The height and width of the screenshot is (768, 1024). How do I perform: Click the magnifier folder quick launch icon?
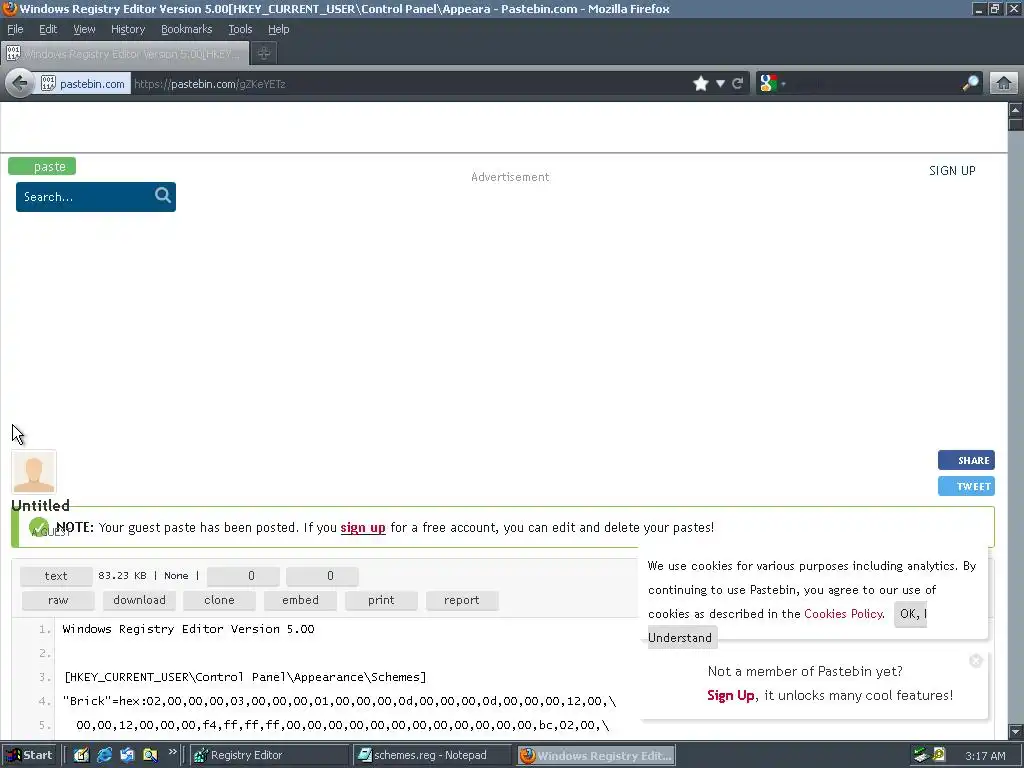tap(150, 756)
